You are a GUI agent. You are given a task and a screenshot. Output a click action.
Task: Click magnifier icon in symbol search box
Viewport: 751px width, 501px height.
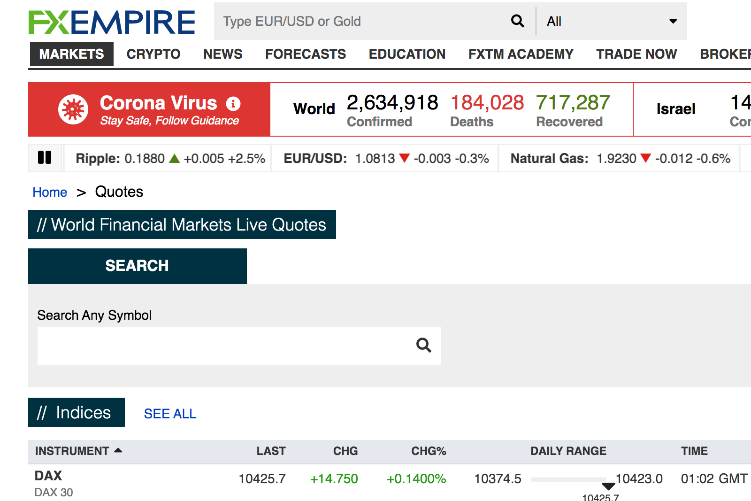click(423, 345)
